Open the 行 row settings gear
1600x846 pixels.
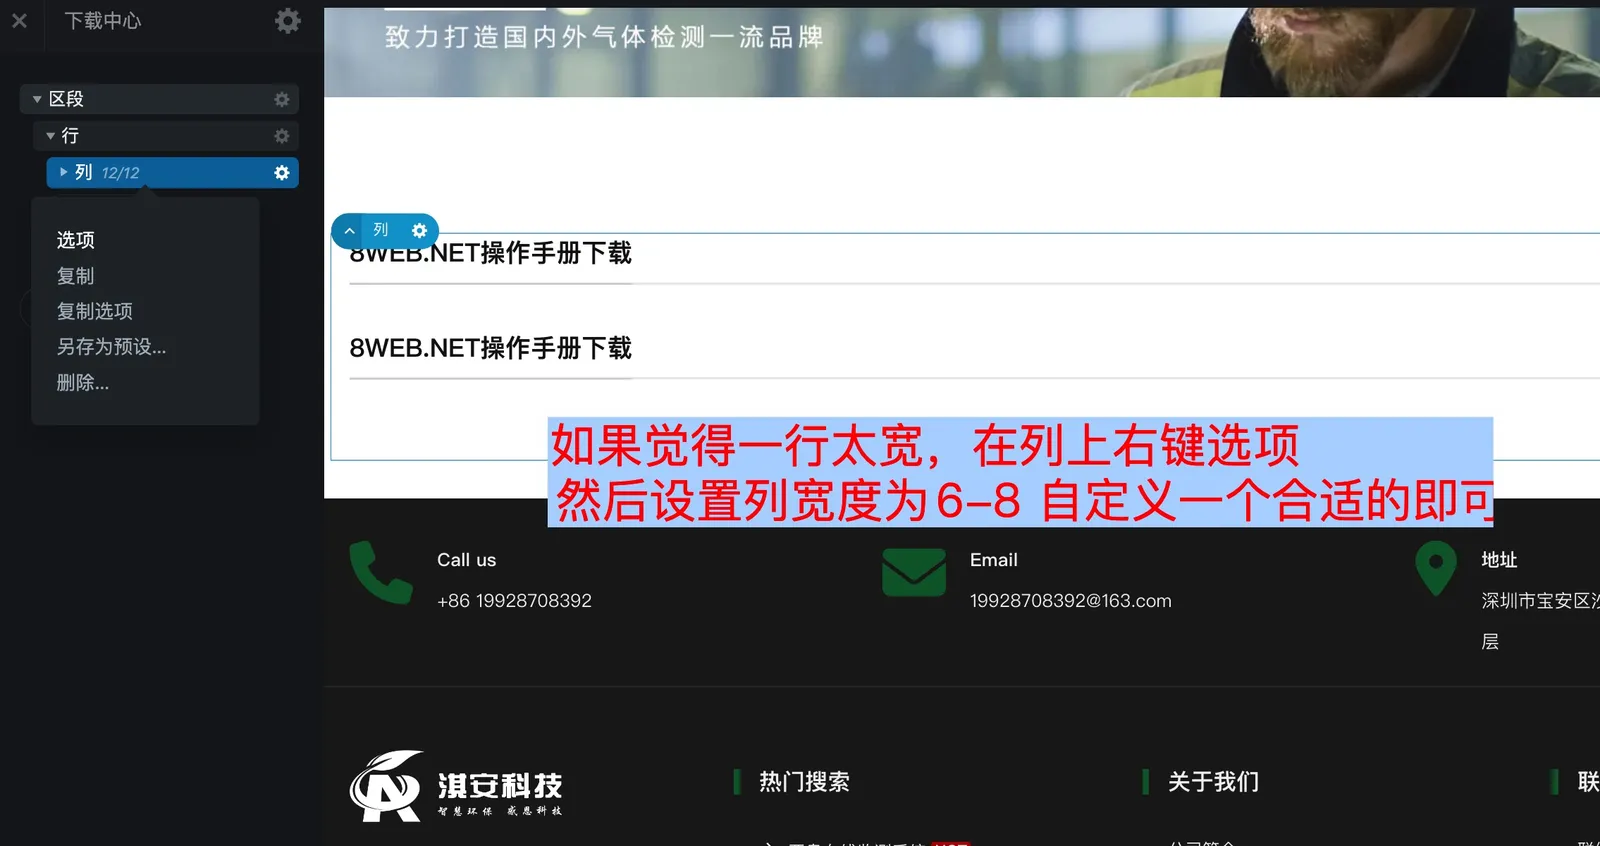[x=282, y=136]
